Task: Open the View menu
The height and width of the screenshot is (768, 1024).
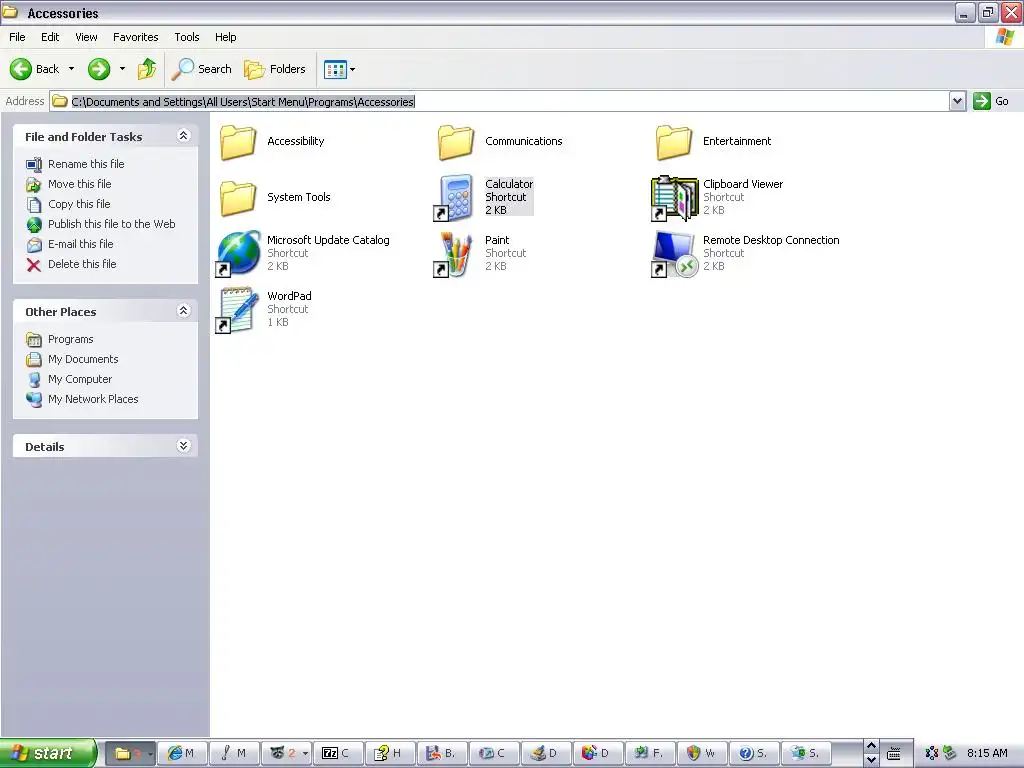Action: point(86,37)
